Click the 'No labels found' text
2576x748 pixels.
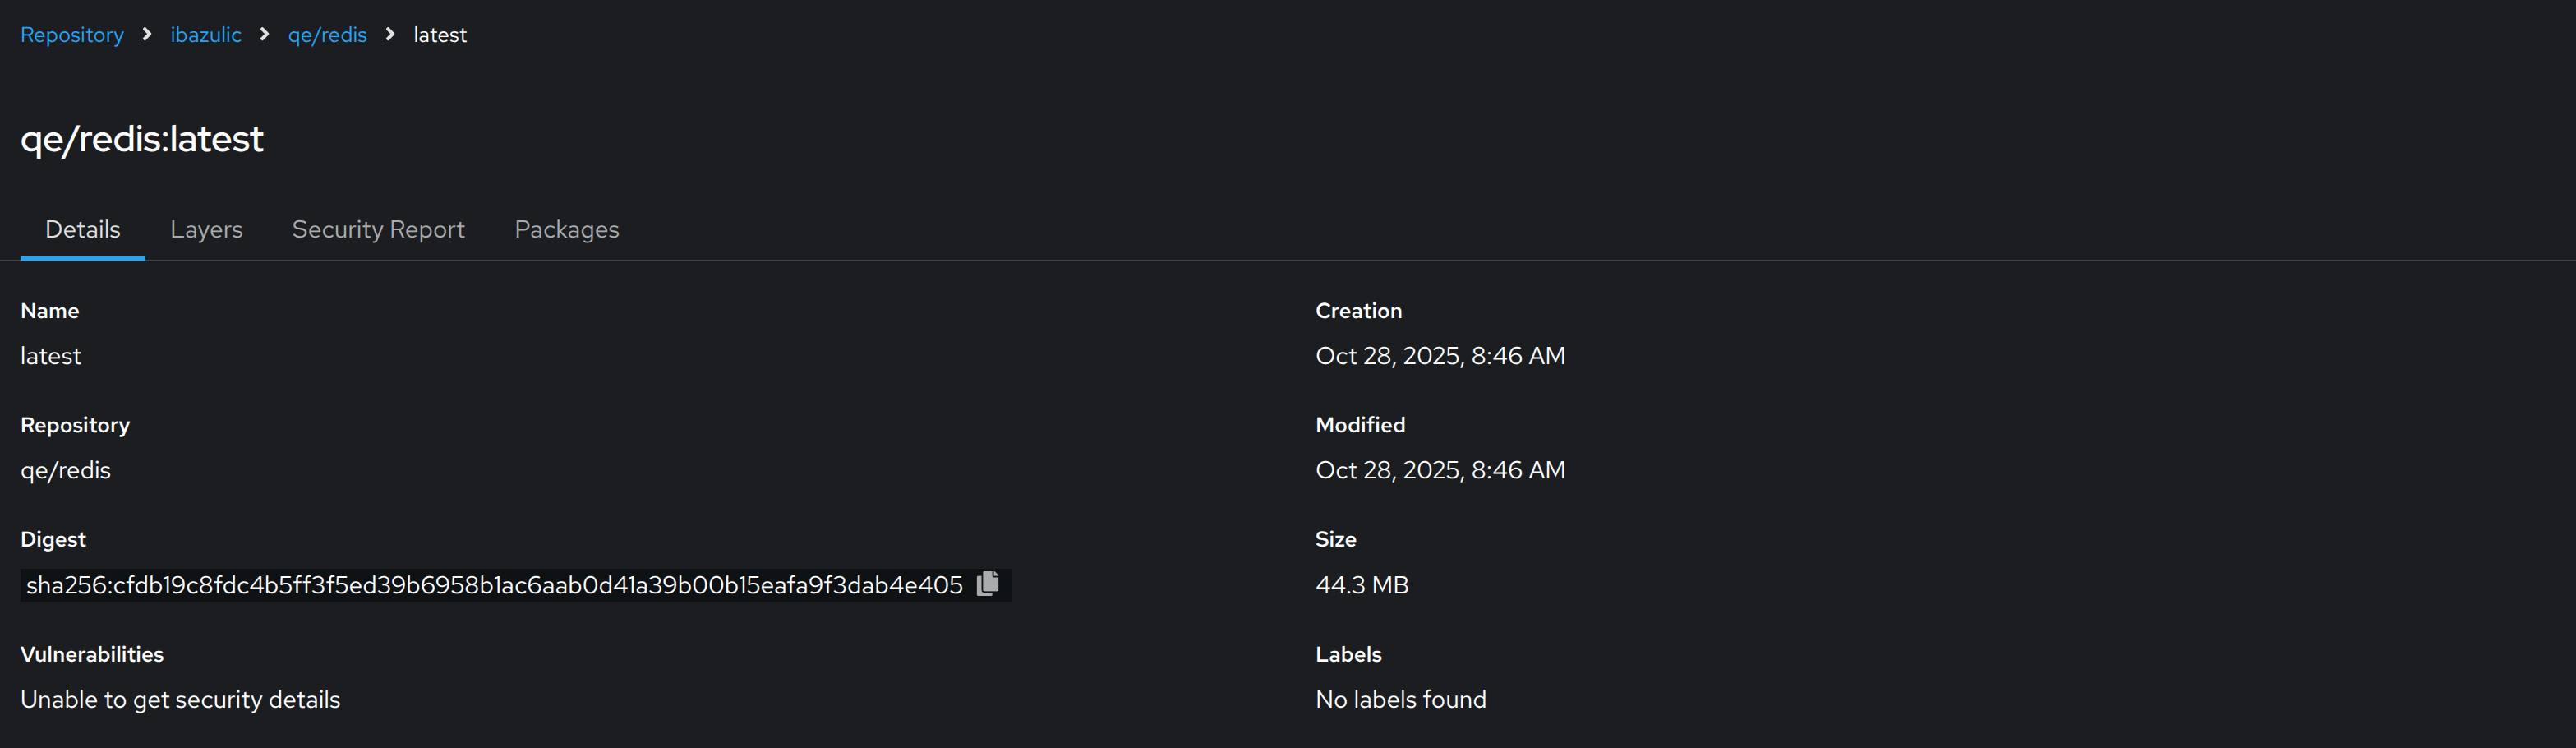[1400, 700]
